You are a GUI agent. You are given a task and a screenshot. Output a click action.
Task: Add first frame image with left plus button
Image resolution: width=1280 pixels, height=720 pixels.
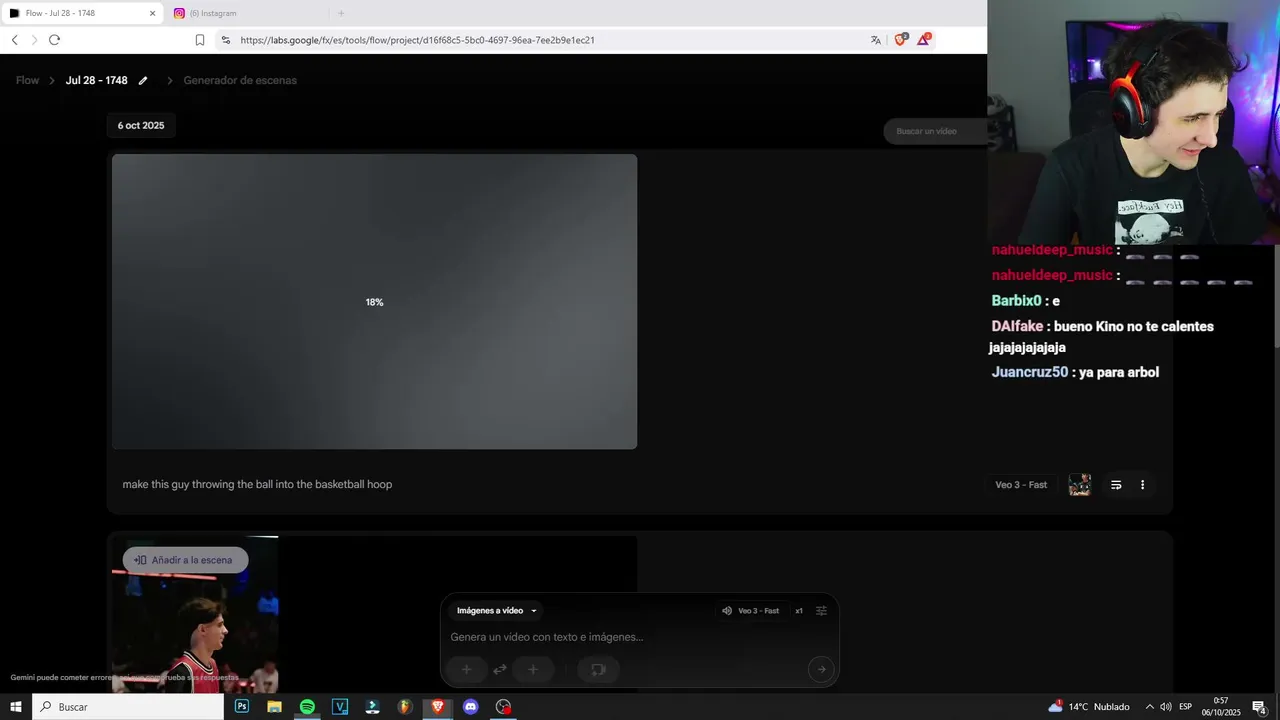(x=466, y=670)
